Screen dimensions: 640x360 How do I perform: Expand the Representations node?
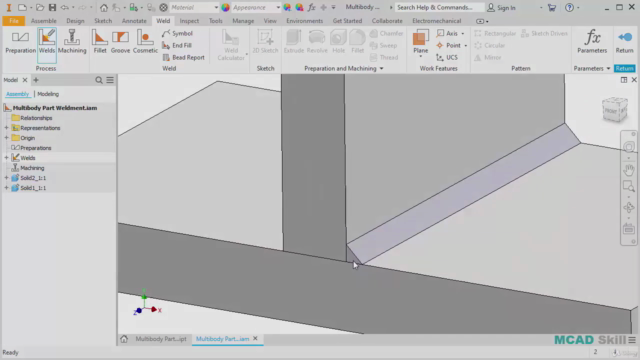[x=6, y=128]
